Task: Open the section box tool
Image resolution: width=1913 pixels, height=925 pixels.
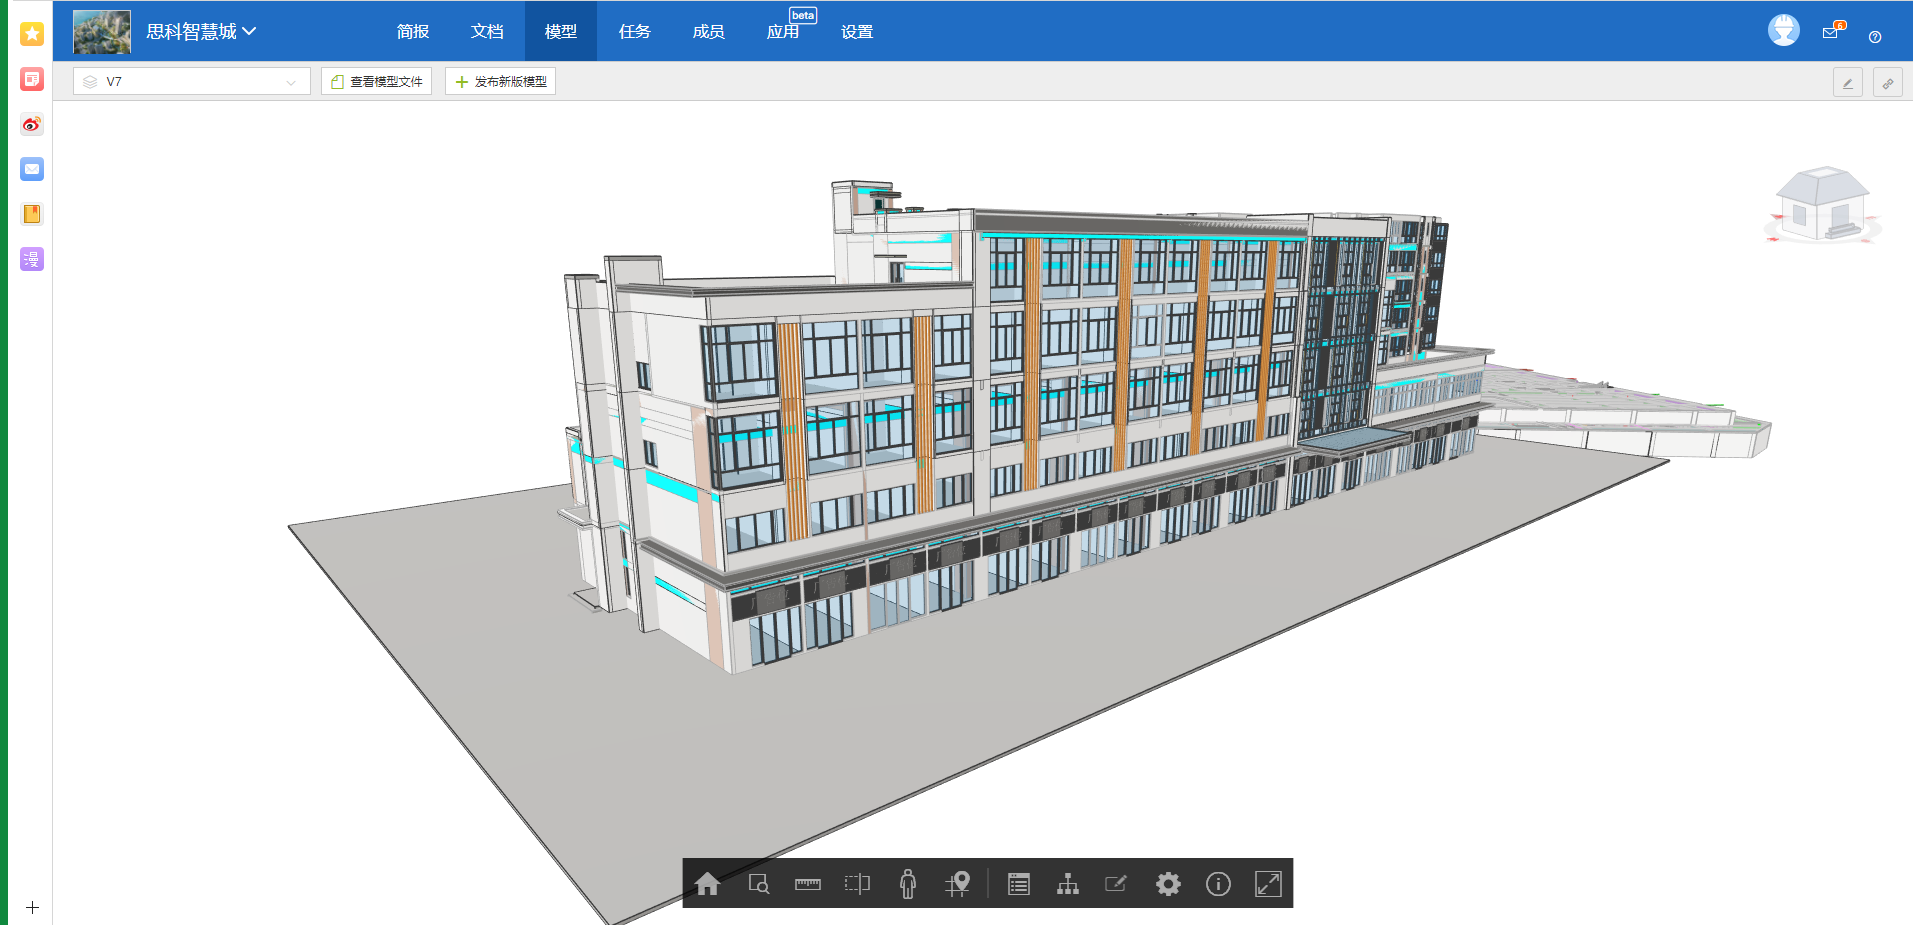Action: point(857,884)
